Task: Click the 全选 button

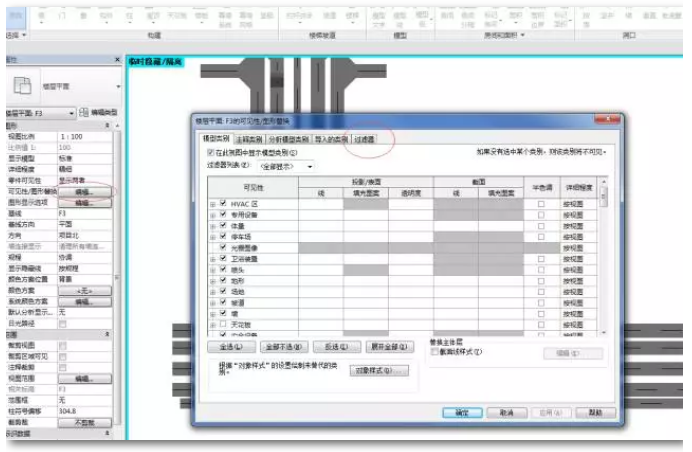Action: 231,347
